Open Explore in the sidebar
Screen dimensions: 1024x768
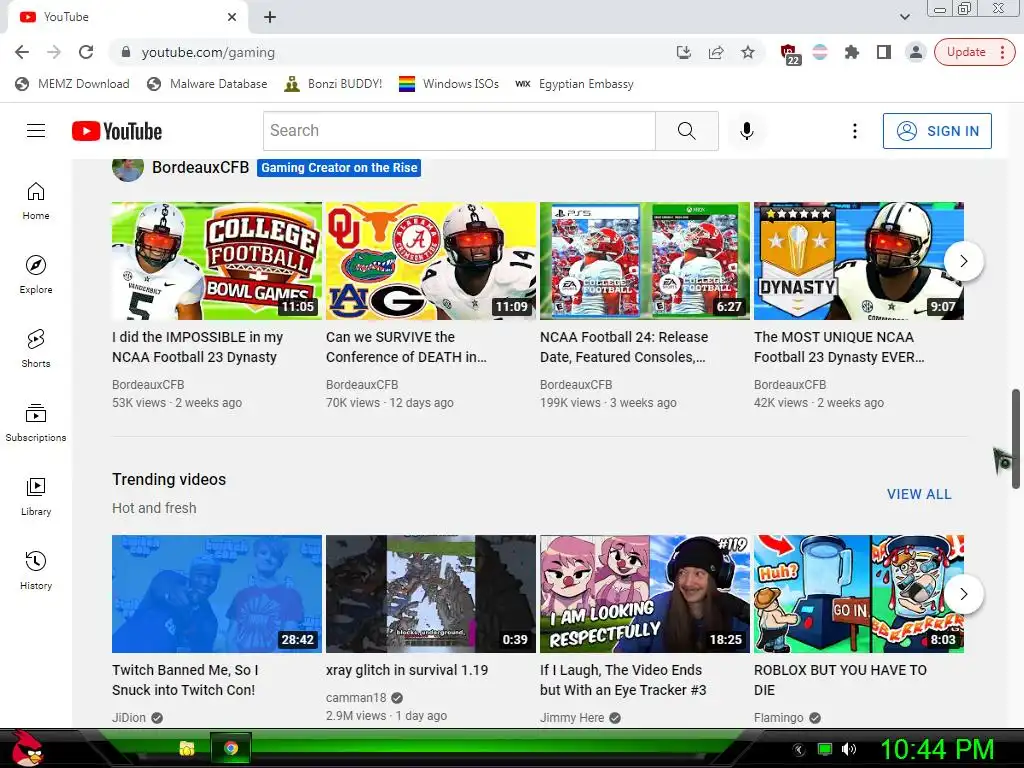coord(36,275)
